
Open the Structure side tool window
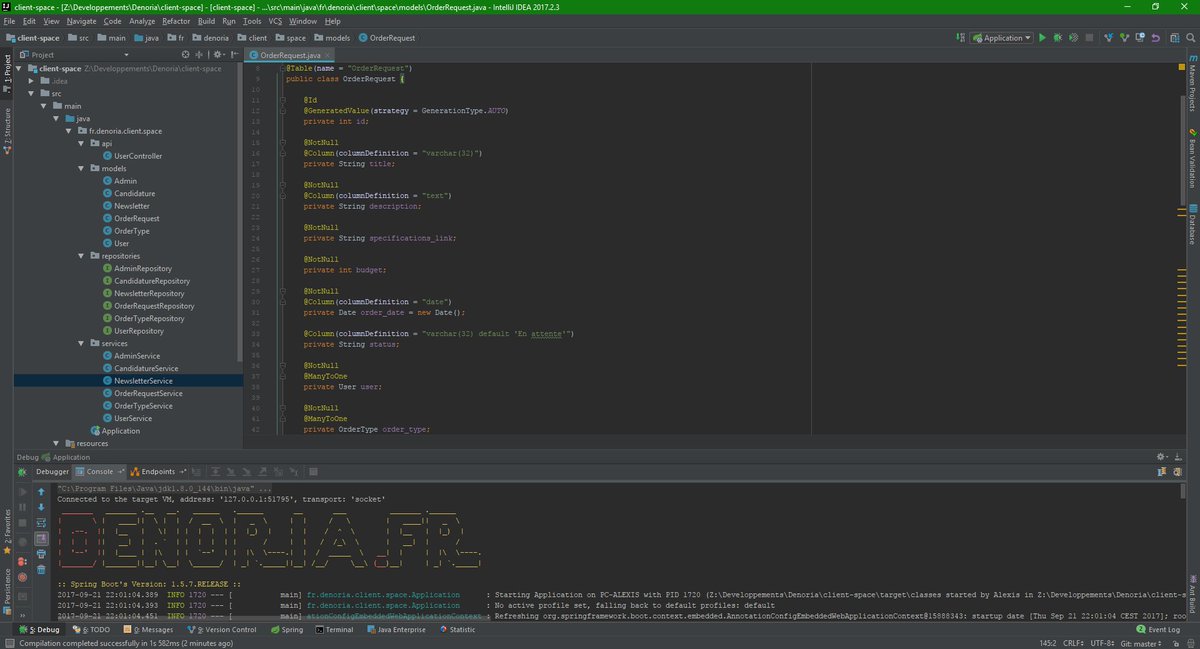click(7, 130)
